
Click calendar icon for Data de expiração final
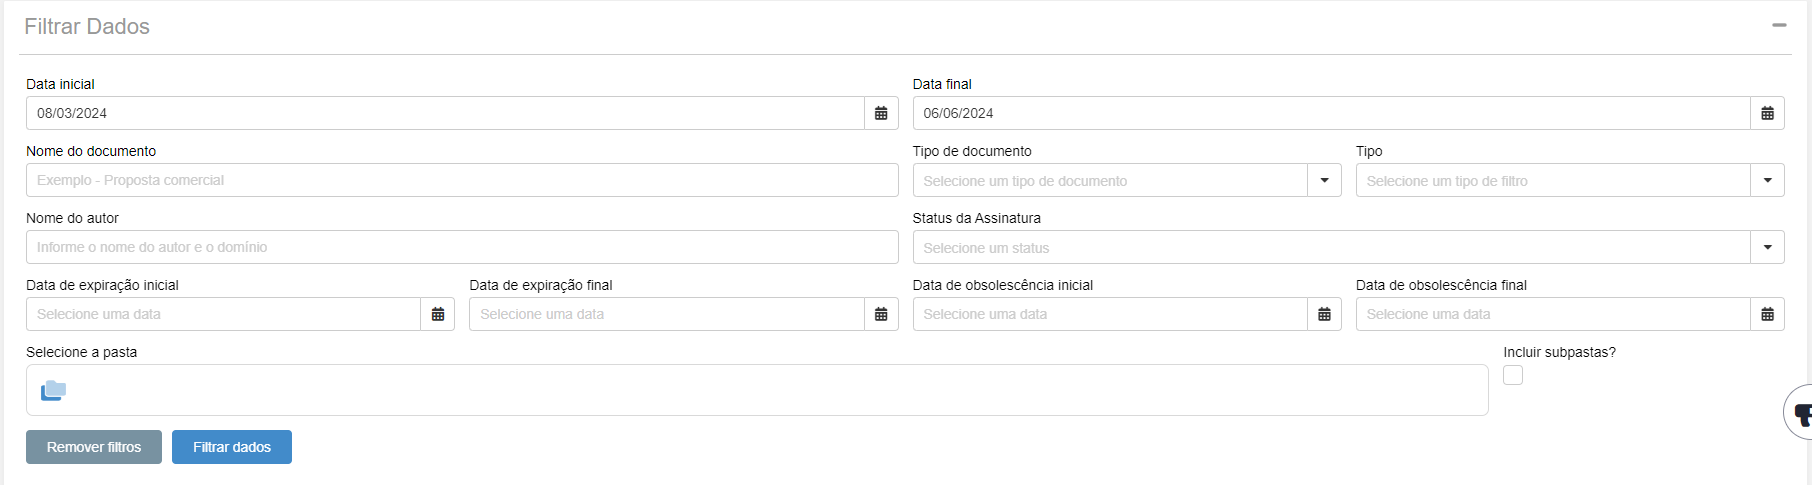(881, 314)
